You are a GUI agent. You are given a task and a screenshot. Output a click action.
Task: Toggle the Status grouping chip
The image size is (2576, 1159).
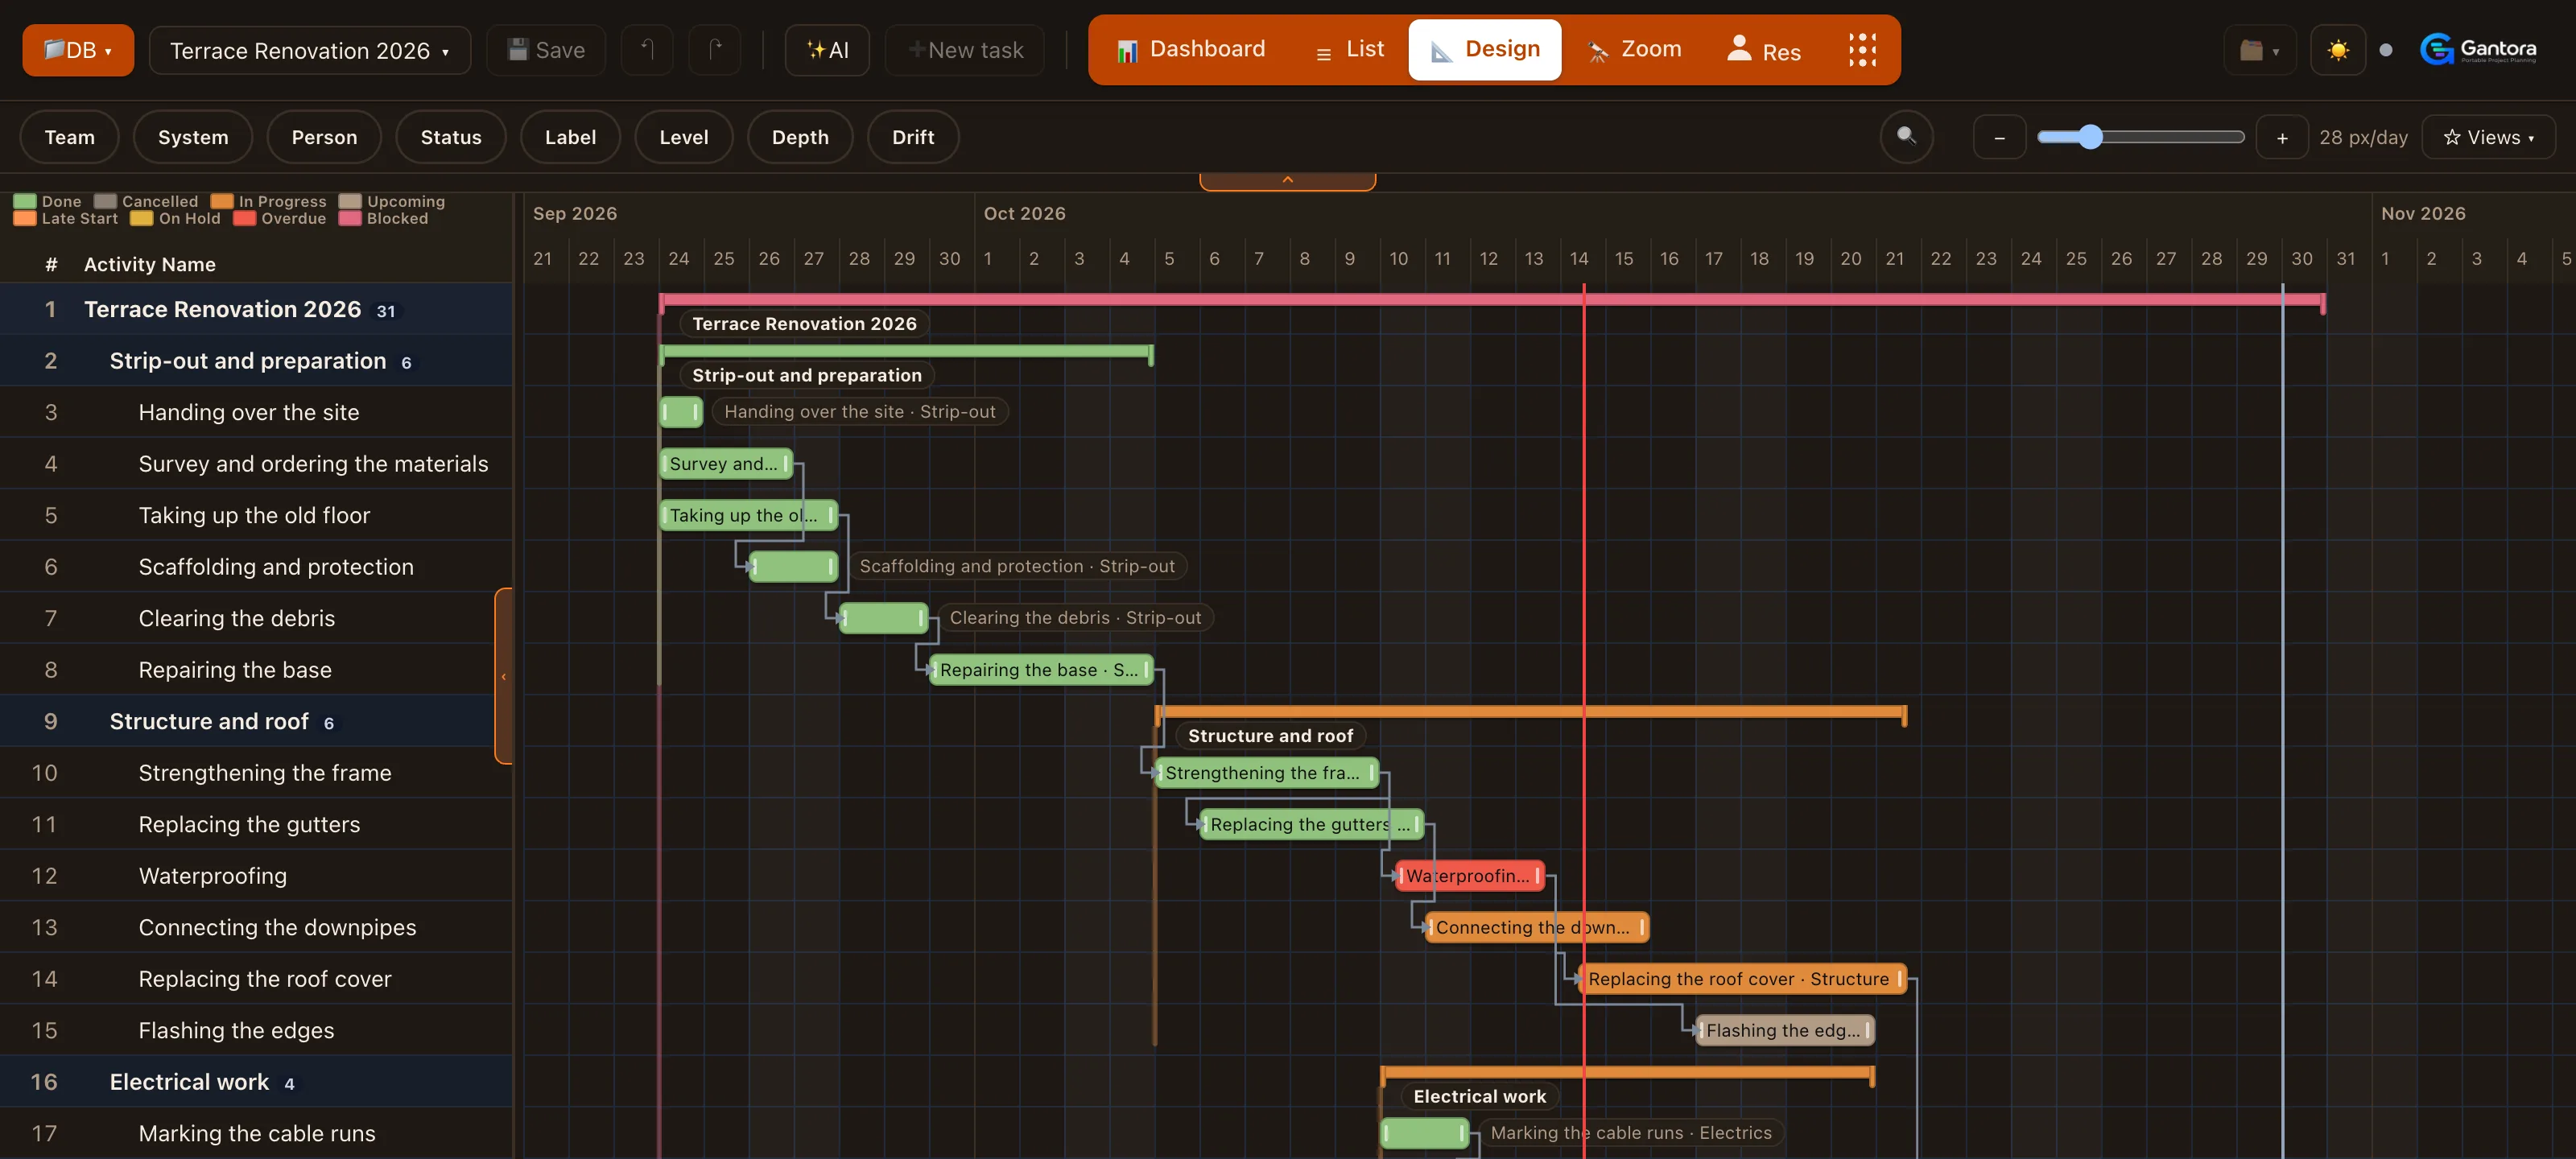click(x=451, y=137)
